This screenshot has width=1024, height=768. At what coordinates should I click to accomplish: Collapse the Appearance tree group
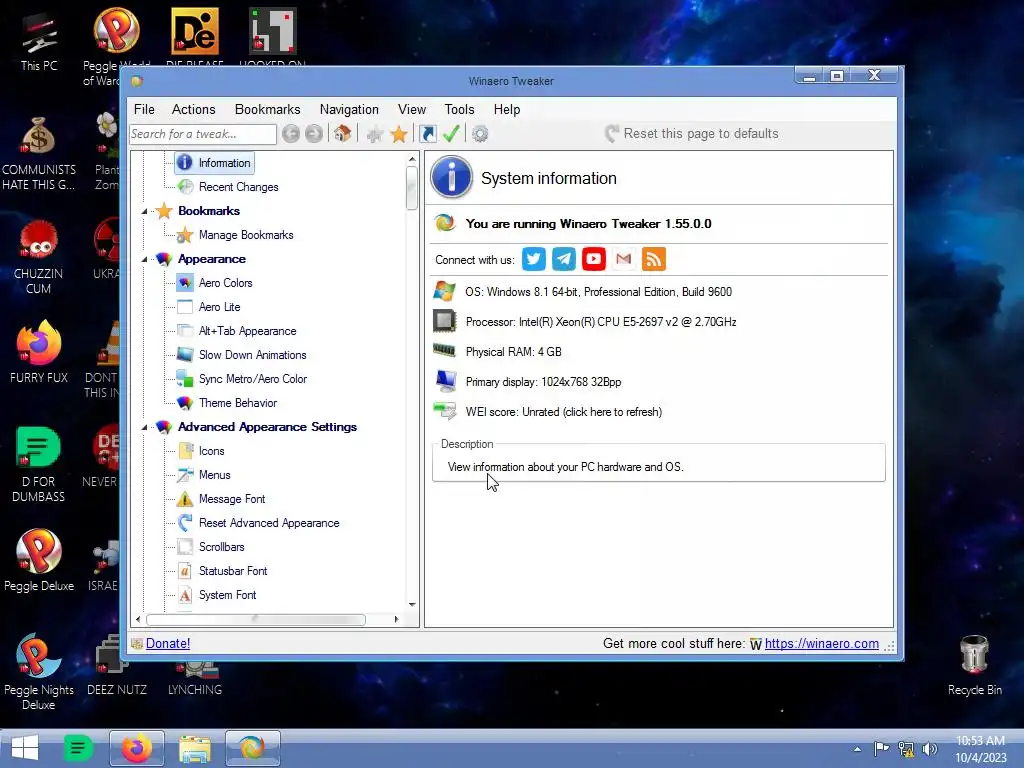pos(144,259)
